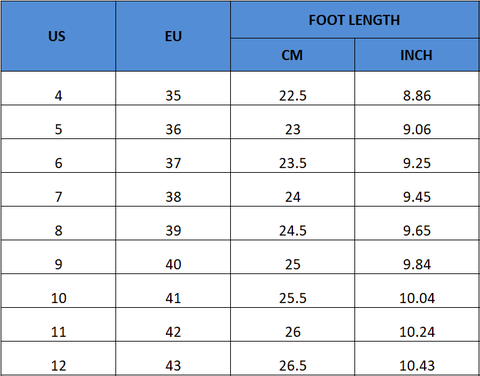
Task: Click the 8.86 inch cell
Action: coord(417,89)
